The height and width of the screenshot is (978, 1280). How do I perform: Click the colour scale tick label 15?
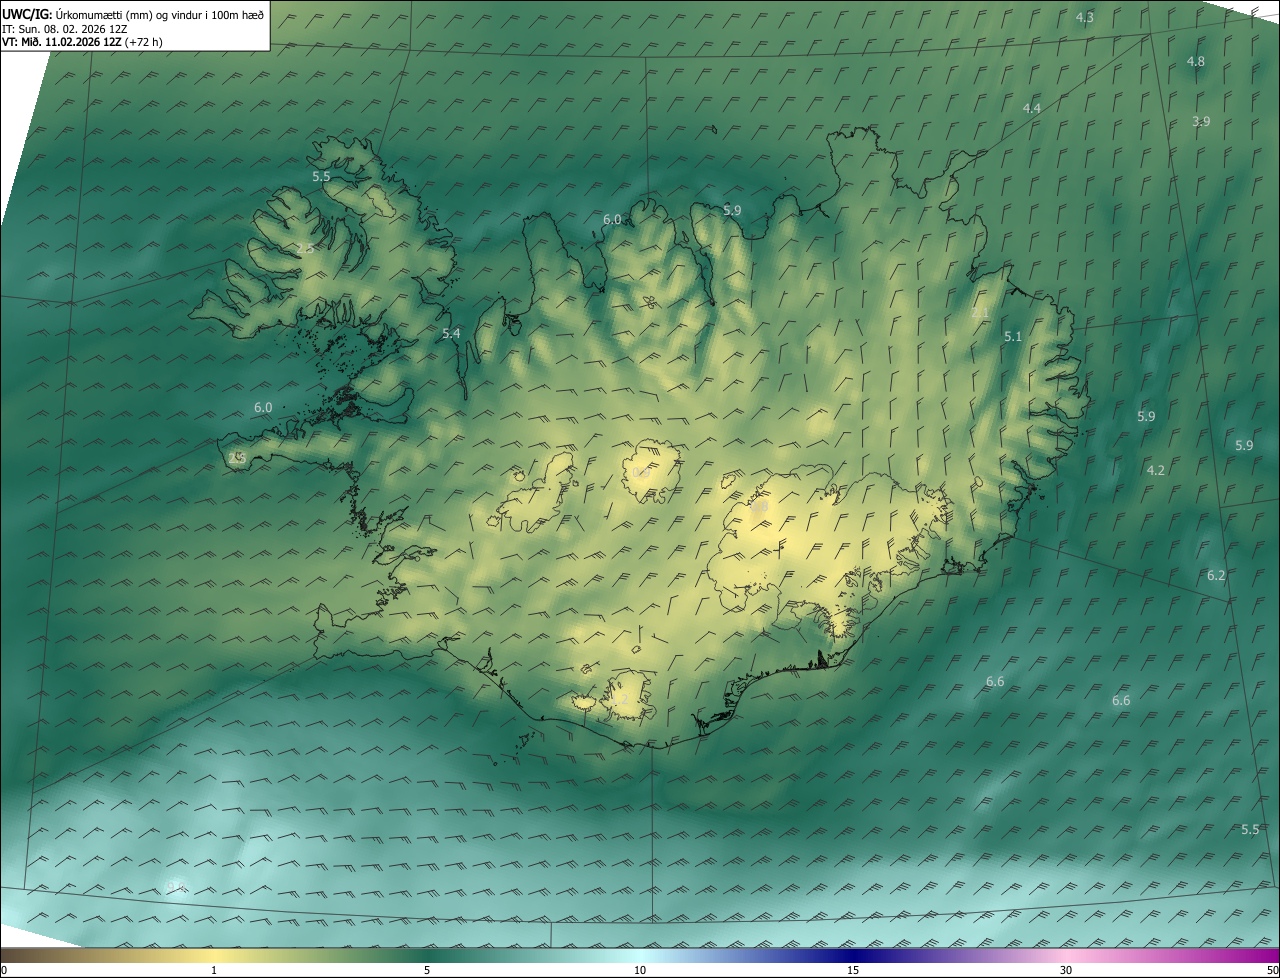pyautogui.click(x=853, y=970)
